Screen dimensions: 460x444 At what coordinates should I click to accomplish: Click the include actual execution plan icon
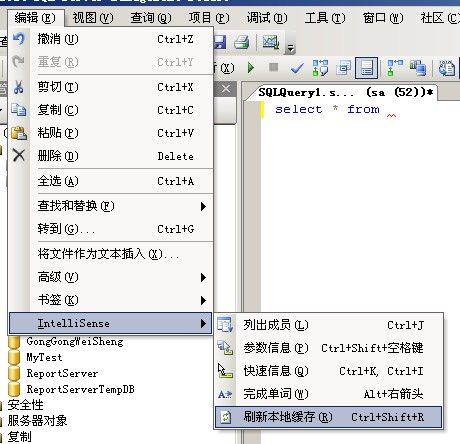[x=395, y=68]
